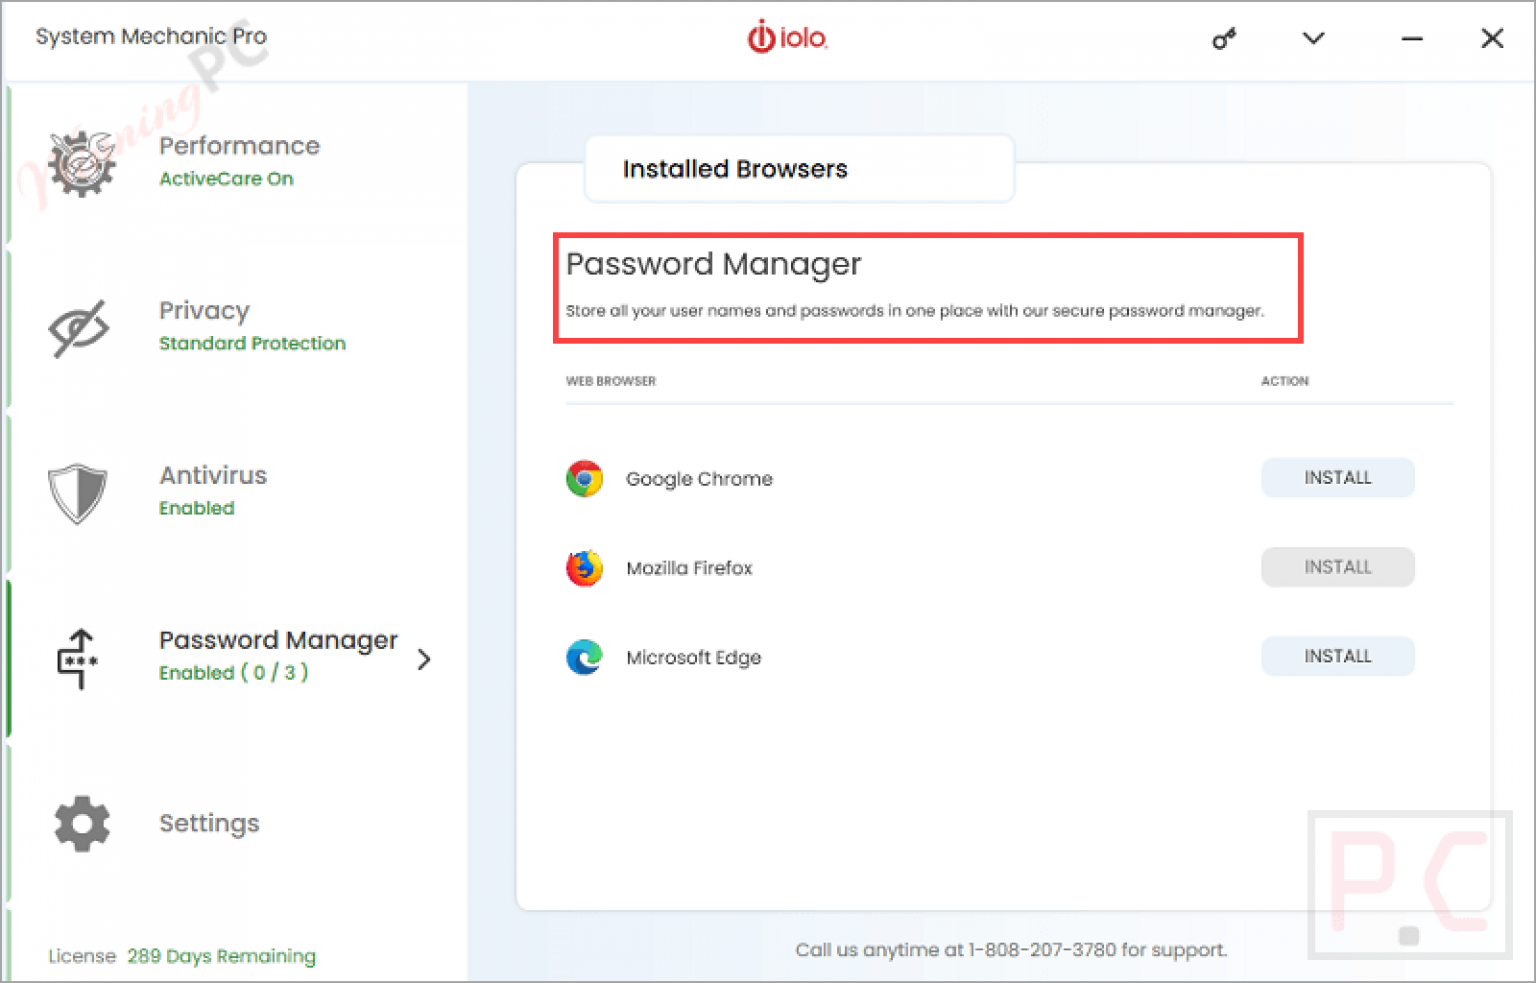Click the System Mechanic Pro title
Screen dimensions: 1536x983
click(151, 36)
